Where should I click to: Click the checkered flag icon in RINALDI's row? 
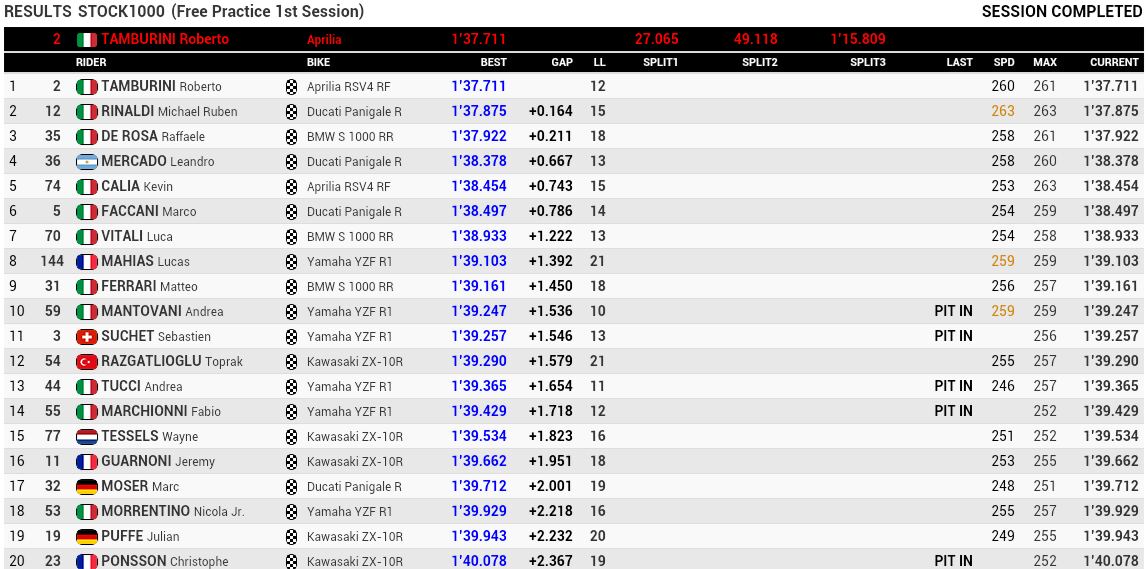click(x=291, y=112)
